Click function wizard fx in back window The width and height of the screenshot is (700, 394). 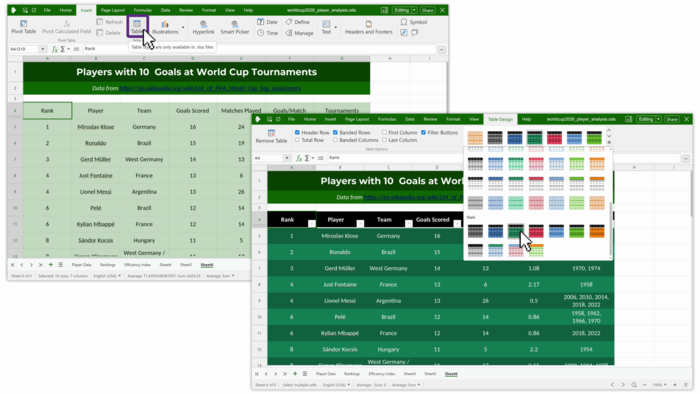point(55,49)
